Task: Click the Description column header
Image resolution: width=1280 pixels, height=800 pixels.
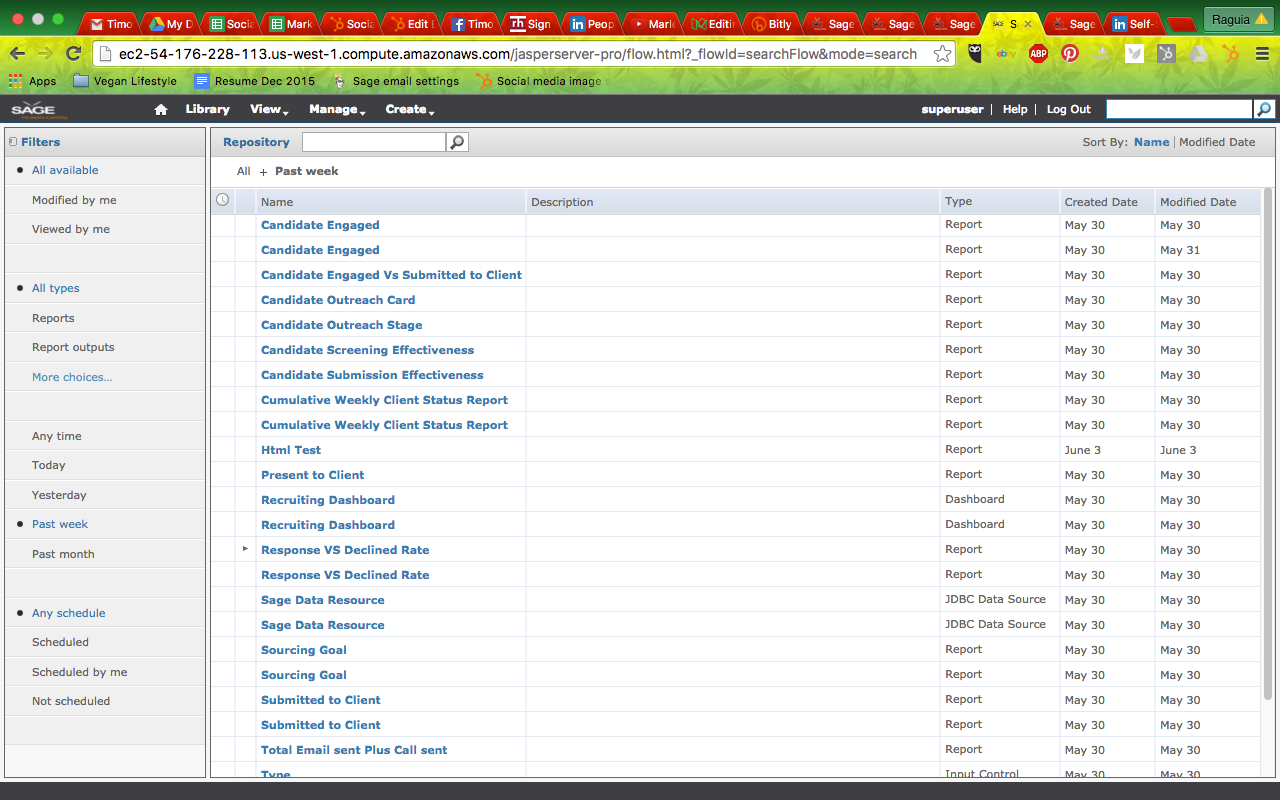Action: (x=733, y=202)
